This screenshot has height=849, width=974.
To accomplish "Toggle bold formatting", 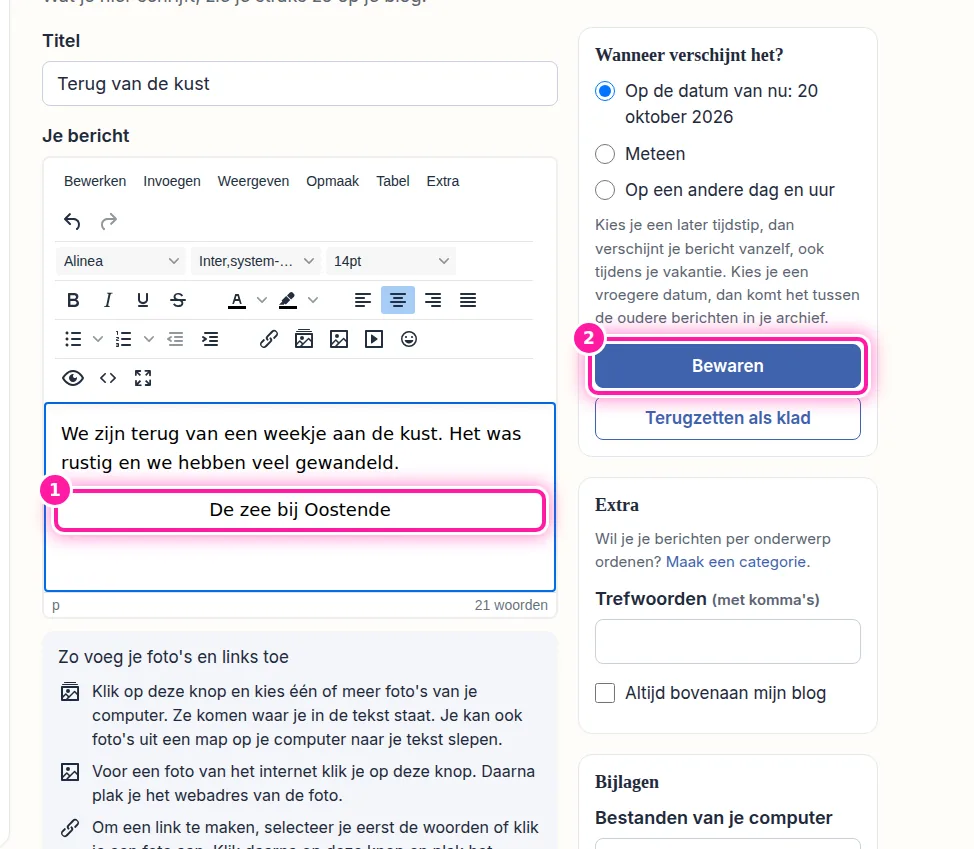I will pos(73,301).
